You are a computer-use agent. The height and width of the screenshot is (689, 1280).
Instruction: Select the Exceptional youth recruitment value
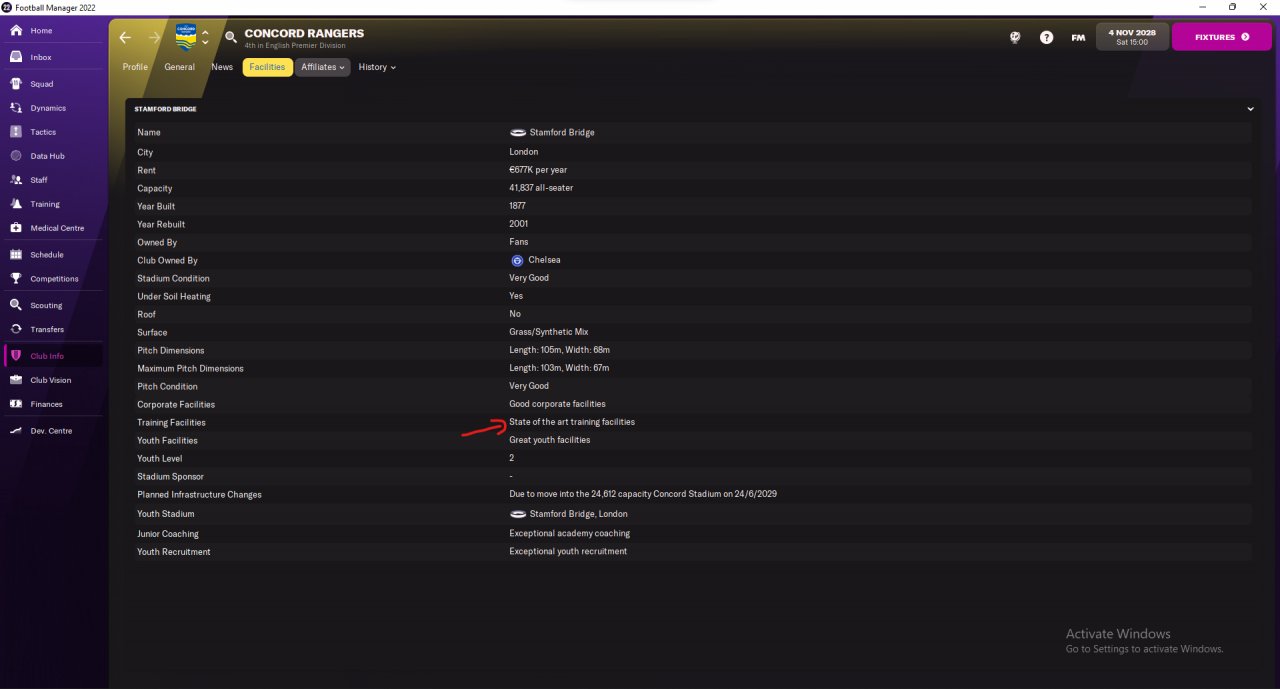(568, 552)
